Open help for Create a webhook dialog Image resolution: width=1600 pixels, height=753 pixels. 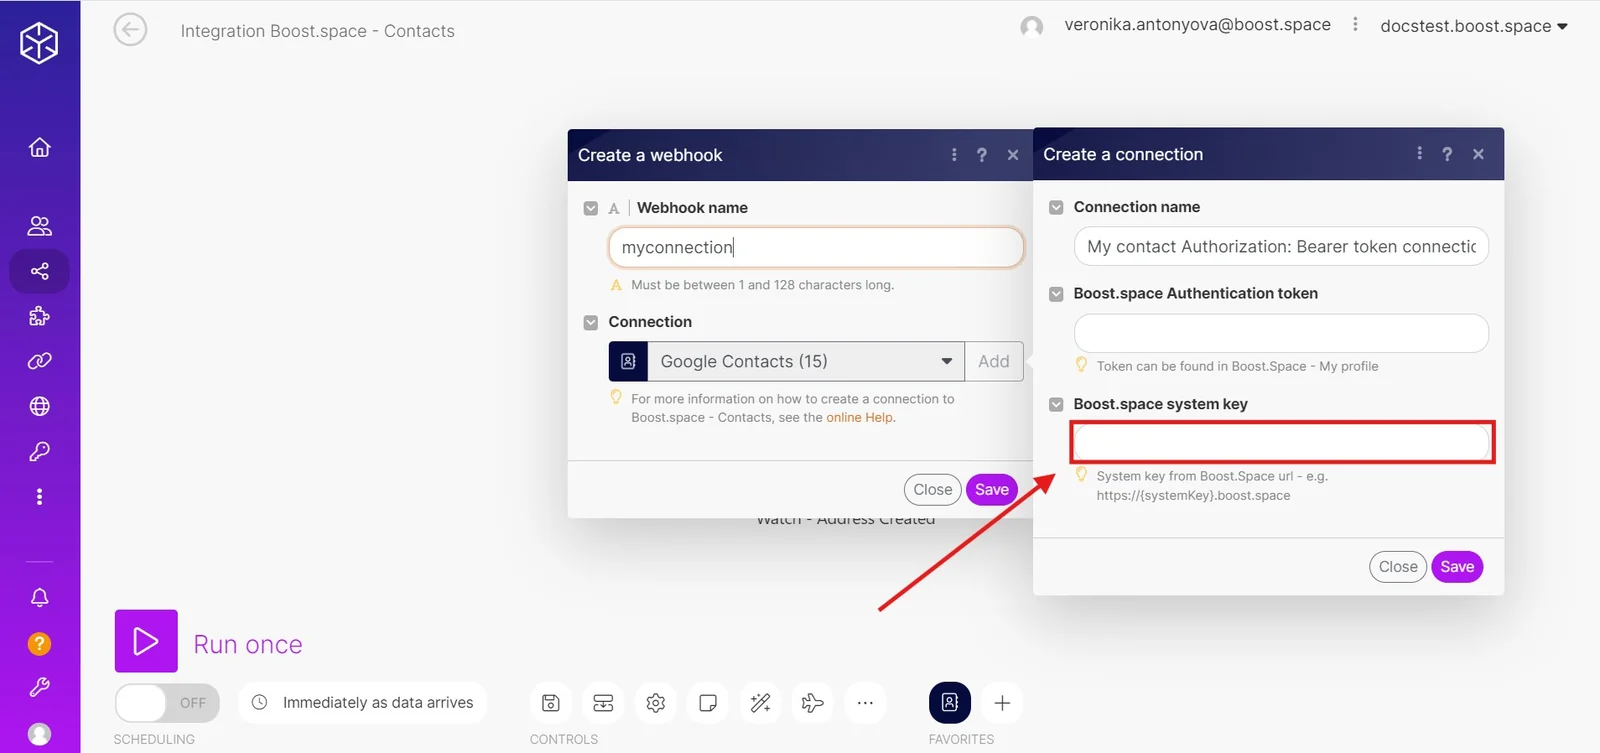[x=982, y=155]
